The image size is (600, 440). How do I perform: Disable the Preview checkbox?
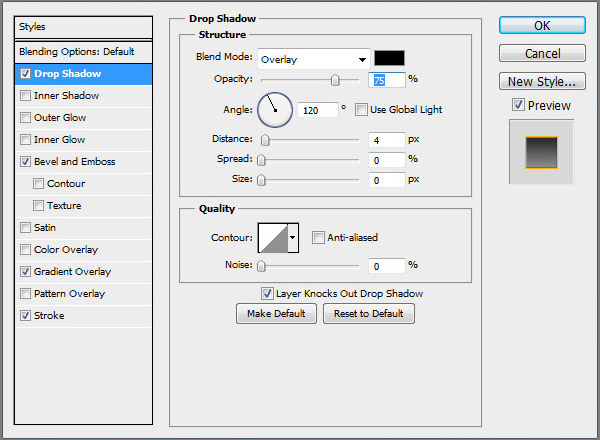pos(517,105)
